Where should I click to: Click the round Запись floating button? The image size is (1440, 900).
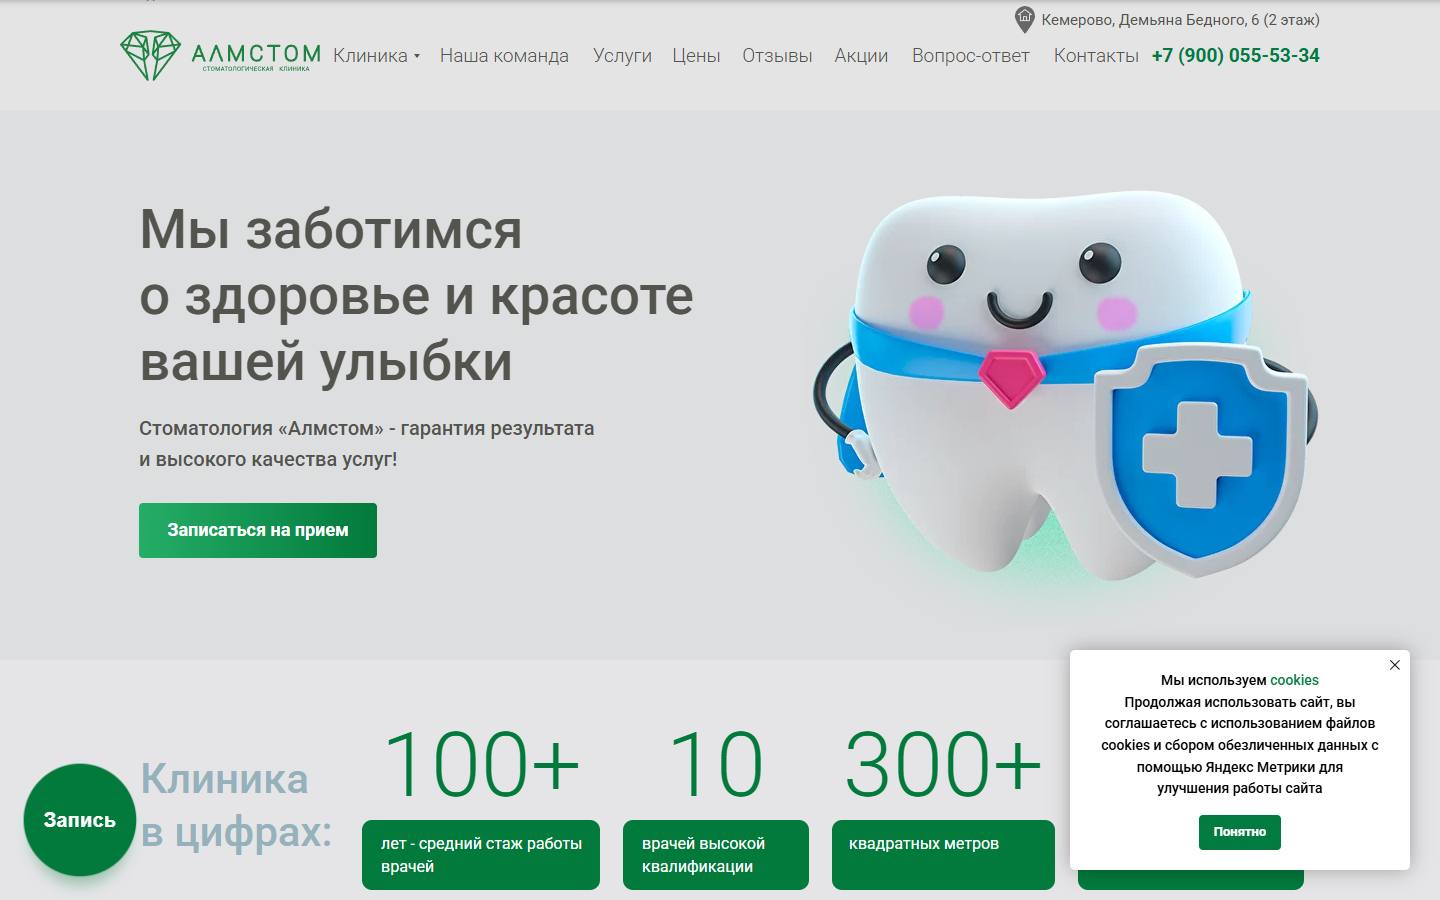tap(80, 820)
